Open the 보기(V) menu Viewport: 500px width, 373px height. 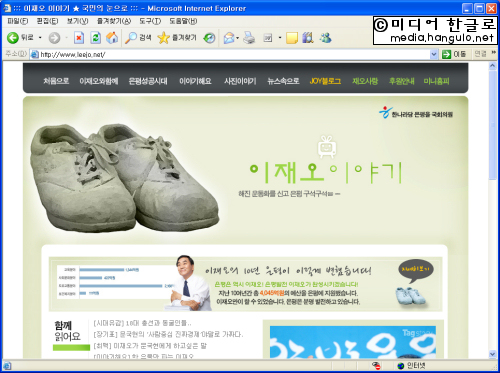click(77, 21)
